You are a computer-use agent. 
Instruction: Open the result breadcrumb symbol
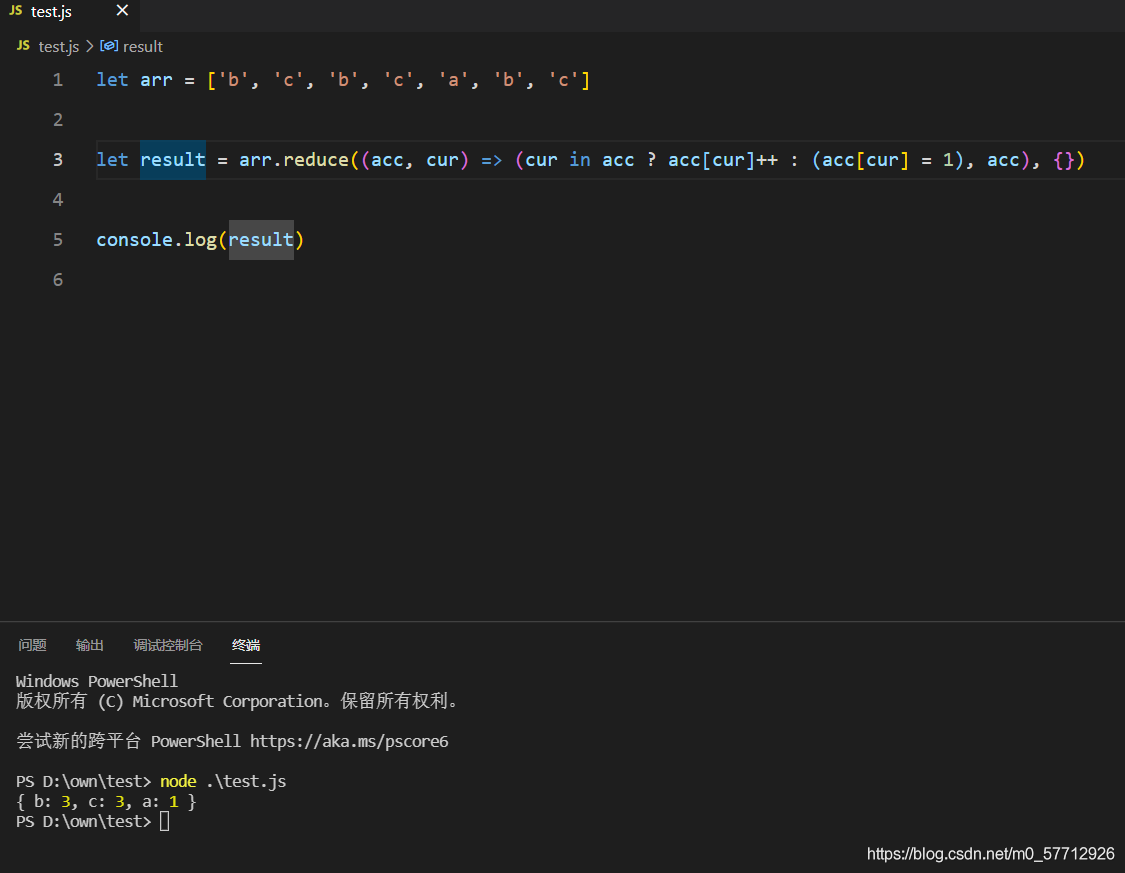(143, 47)
